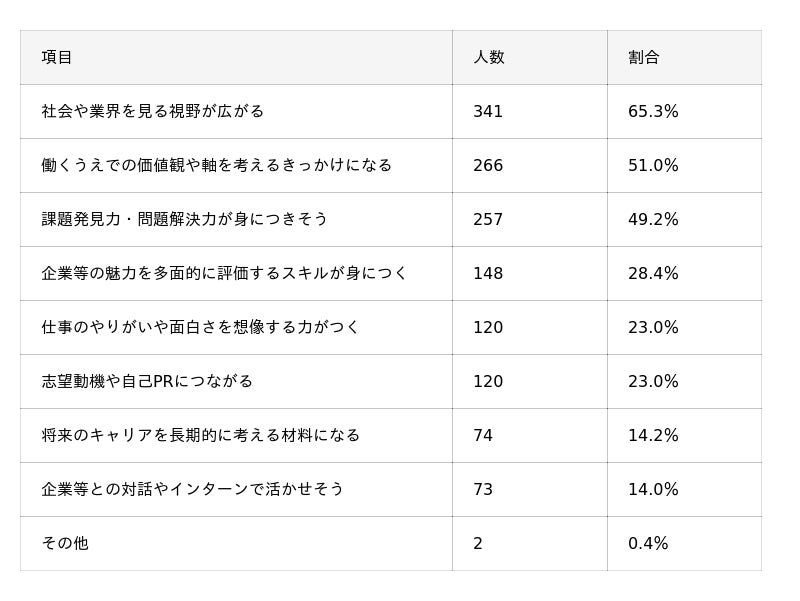Select the 将来のキャリアを長期的に考える材料になる cell
The width and height of the screenshot is (800, 601).
click(x=201, y=435)
